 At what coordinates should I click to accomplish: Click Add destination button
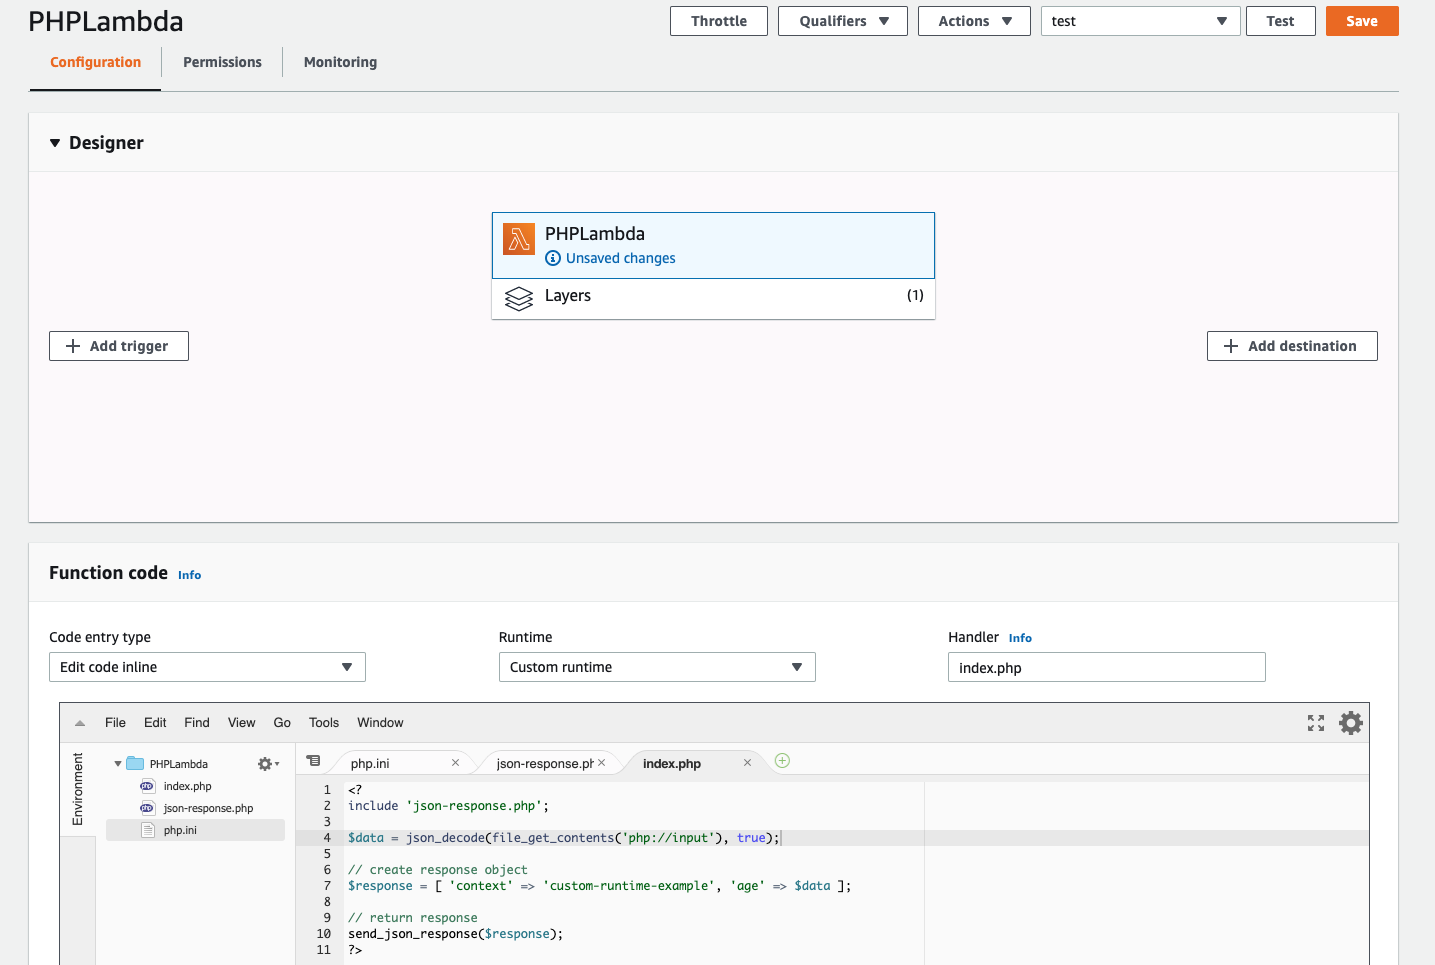(1292, 346)
